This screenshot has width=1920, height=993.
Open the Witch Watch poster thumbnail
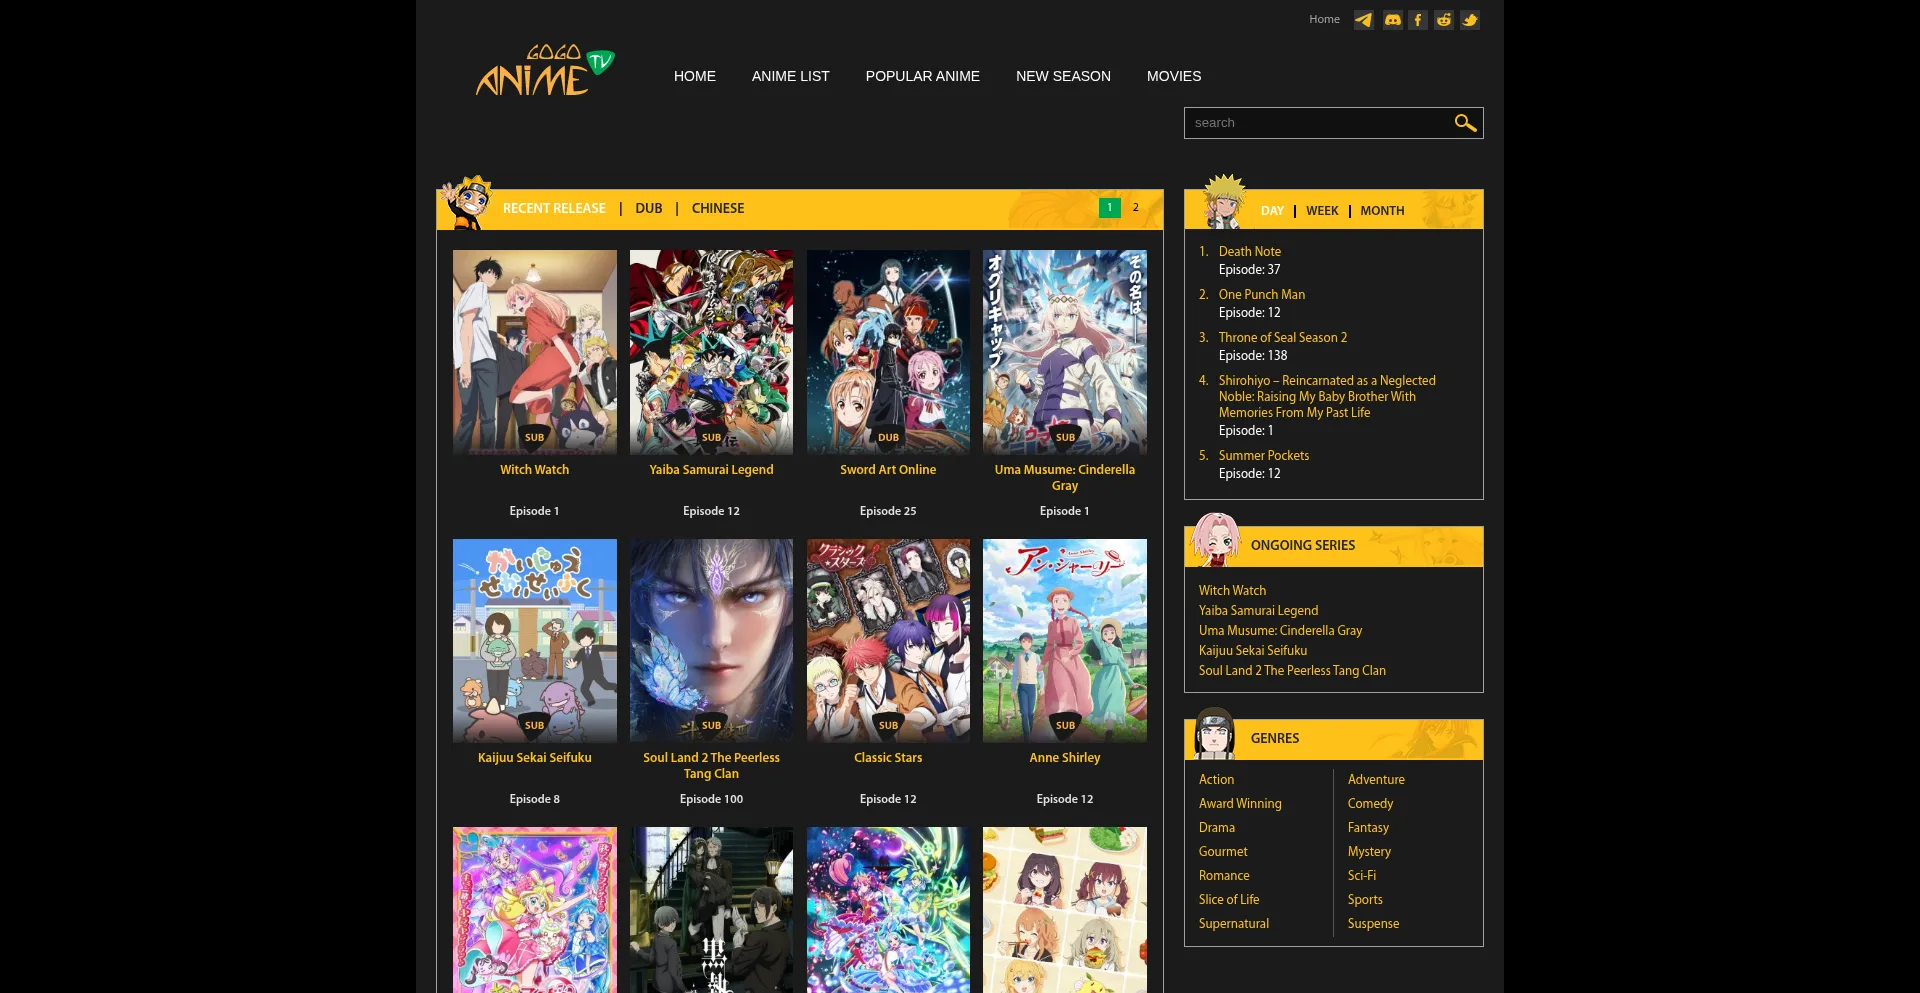(535, 352)
